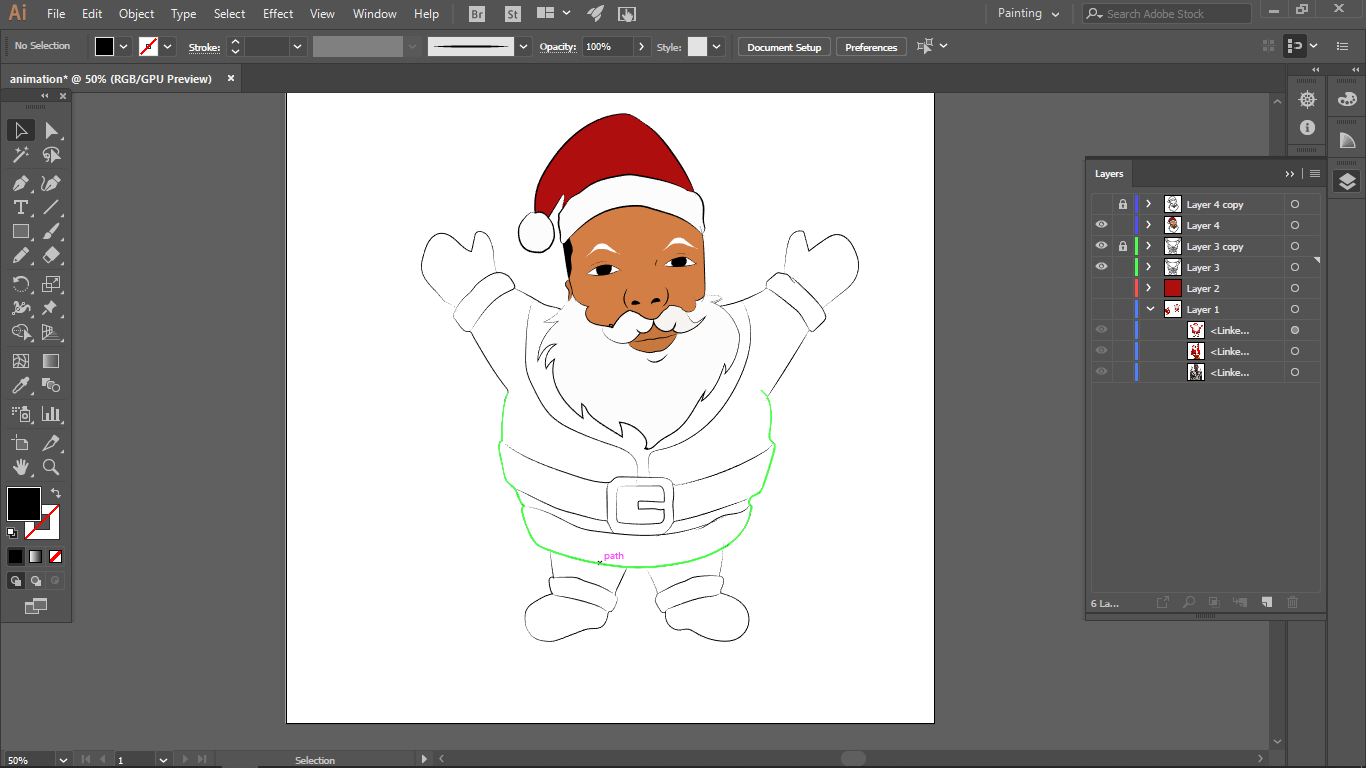Viewport: 1366px width, 768px height.
Task: Pick the Rectangle tool
Action: (x=20, y=231)
